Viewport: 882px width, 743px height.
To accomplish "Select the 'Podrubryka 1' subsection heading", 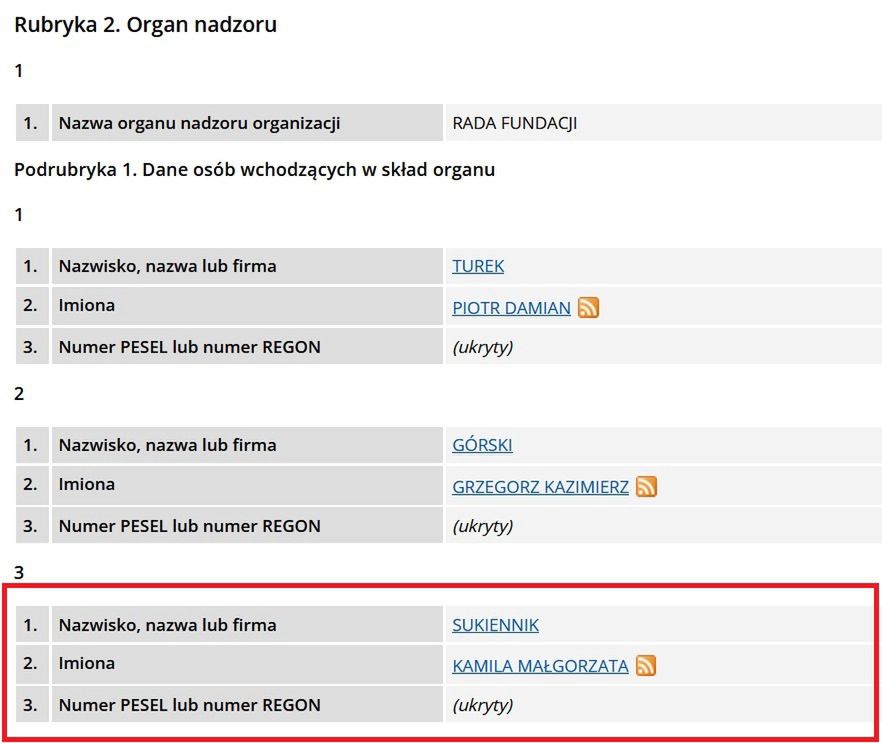I will [254, 169].
